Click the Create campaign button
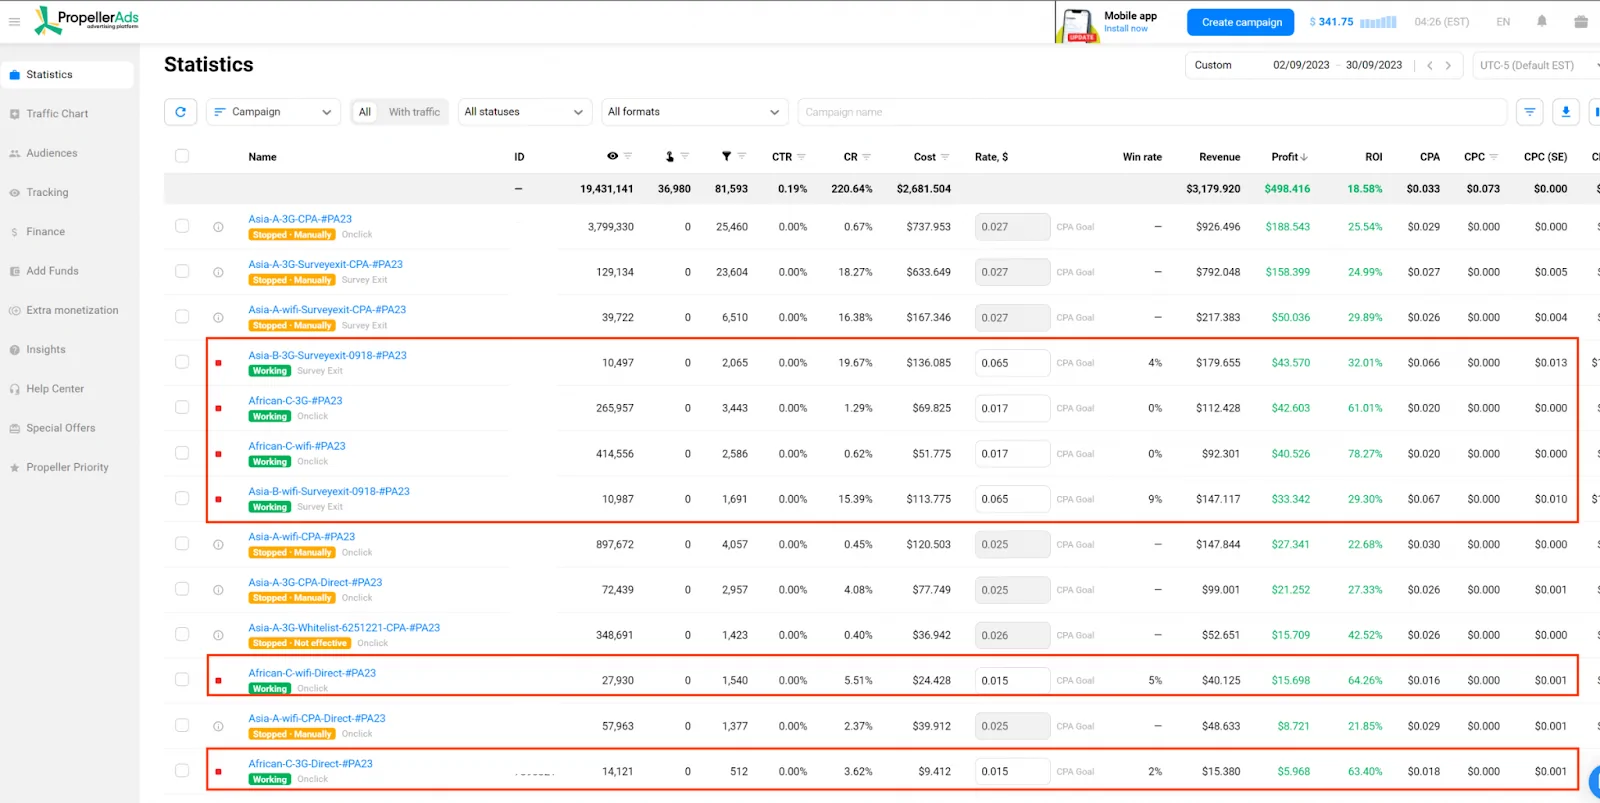This screenshot has width=1600, height=803. 1241,22
